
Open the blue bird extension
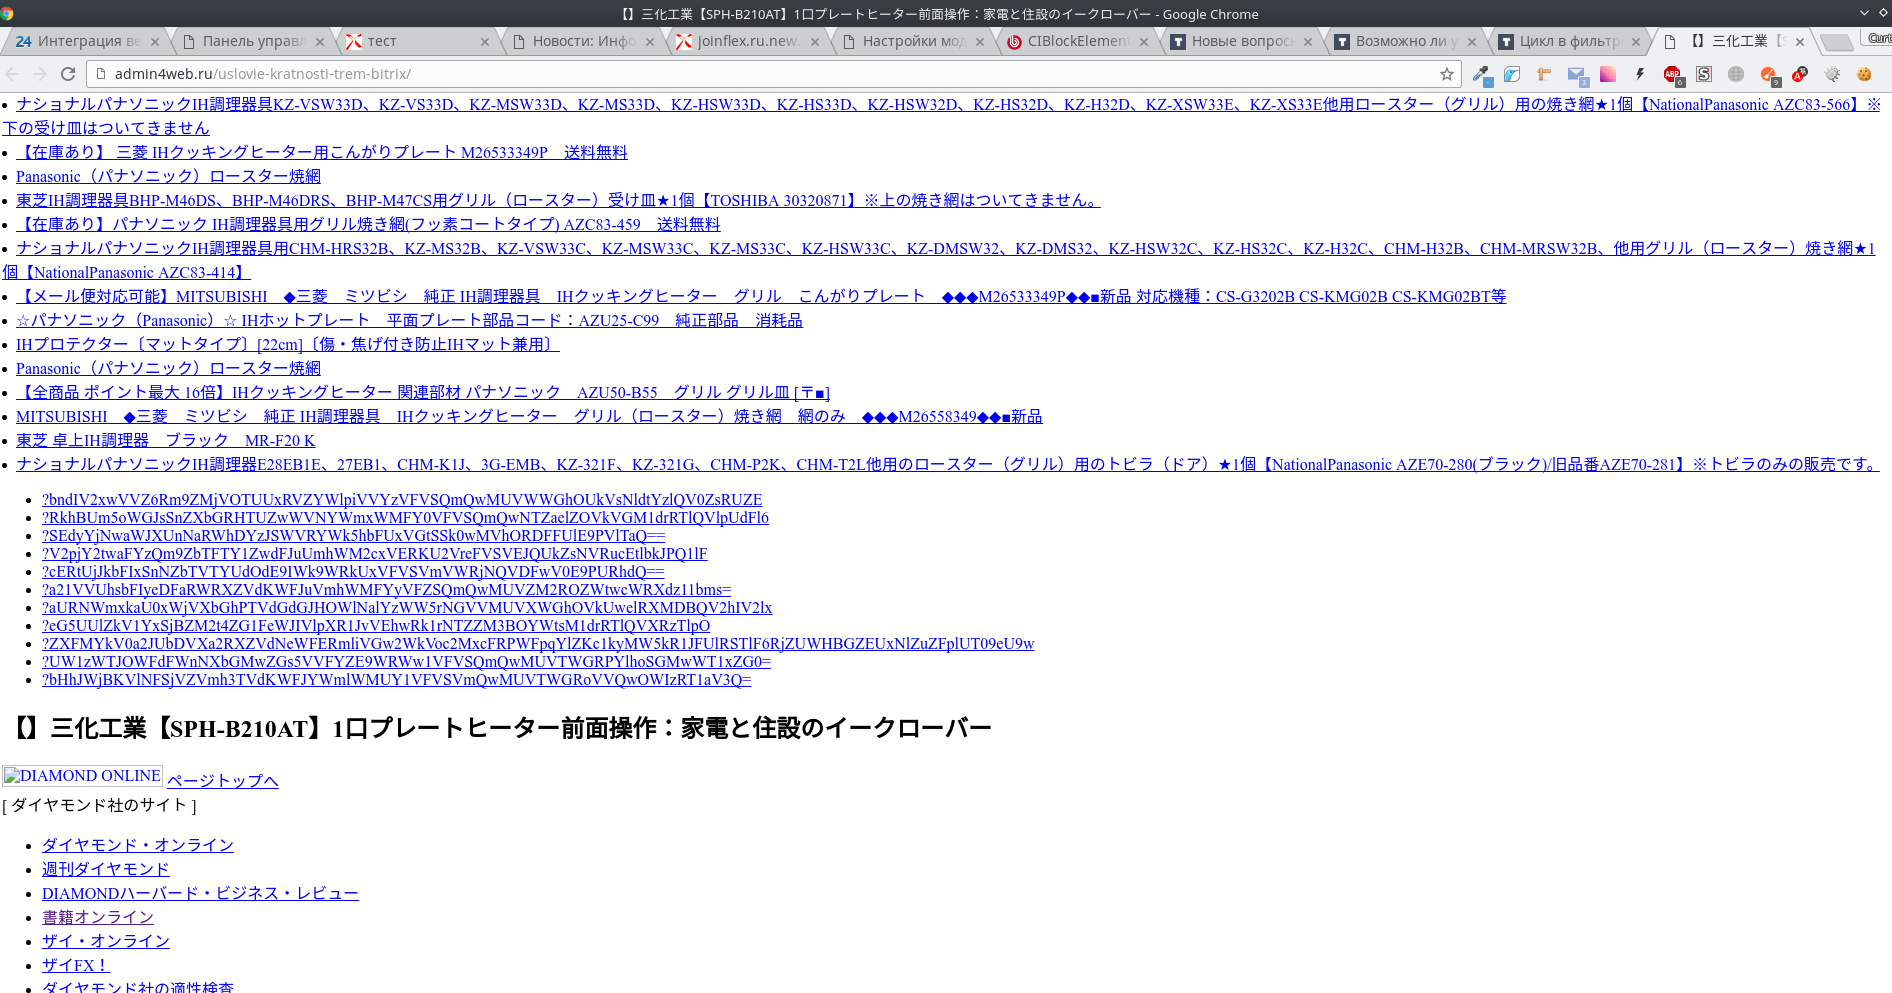1512,74
